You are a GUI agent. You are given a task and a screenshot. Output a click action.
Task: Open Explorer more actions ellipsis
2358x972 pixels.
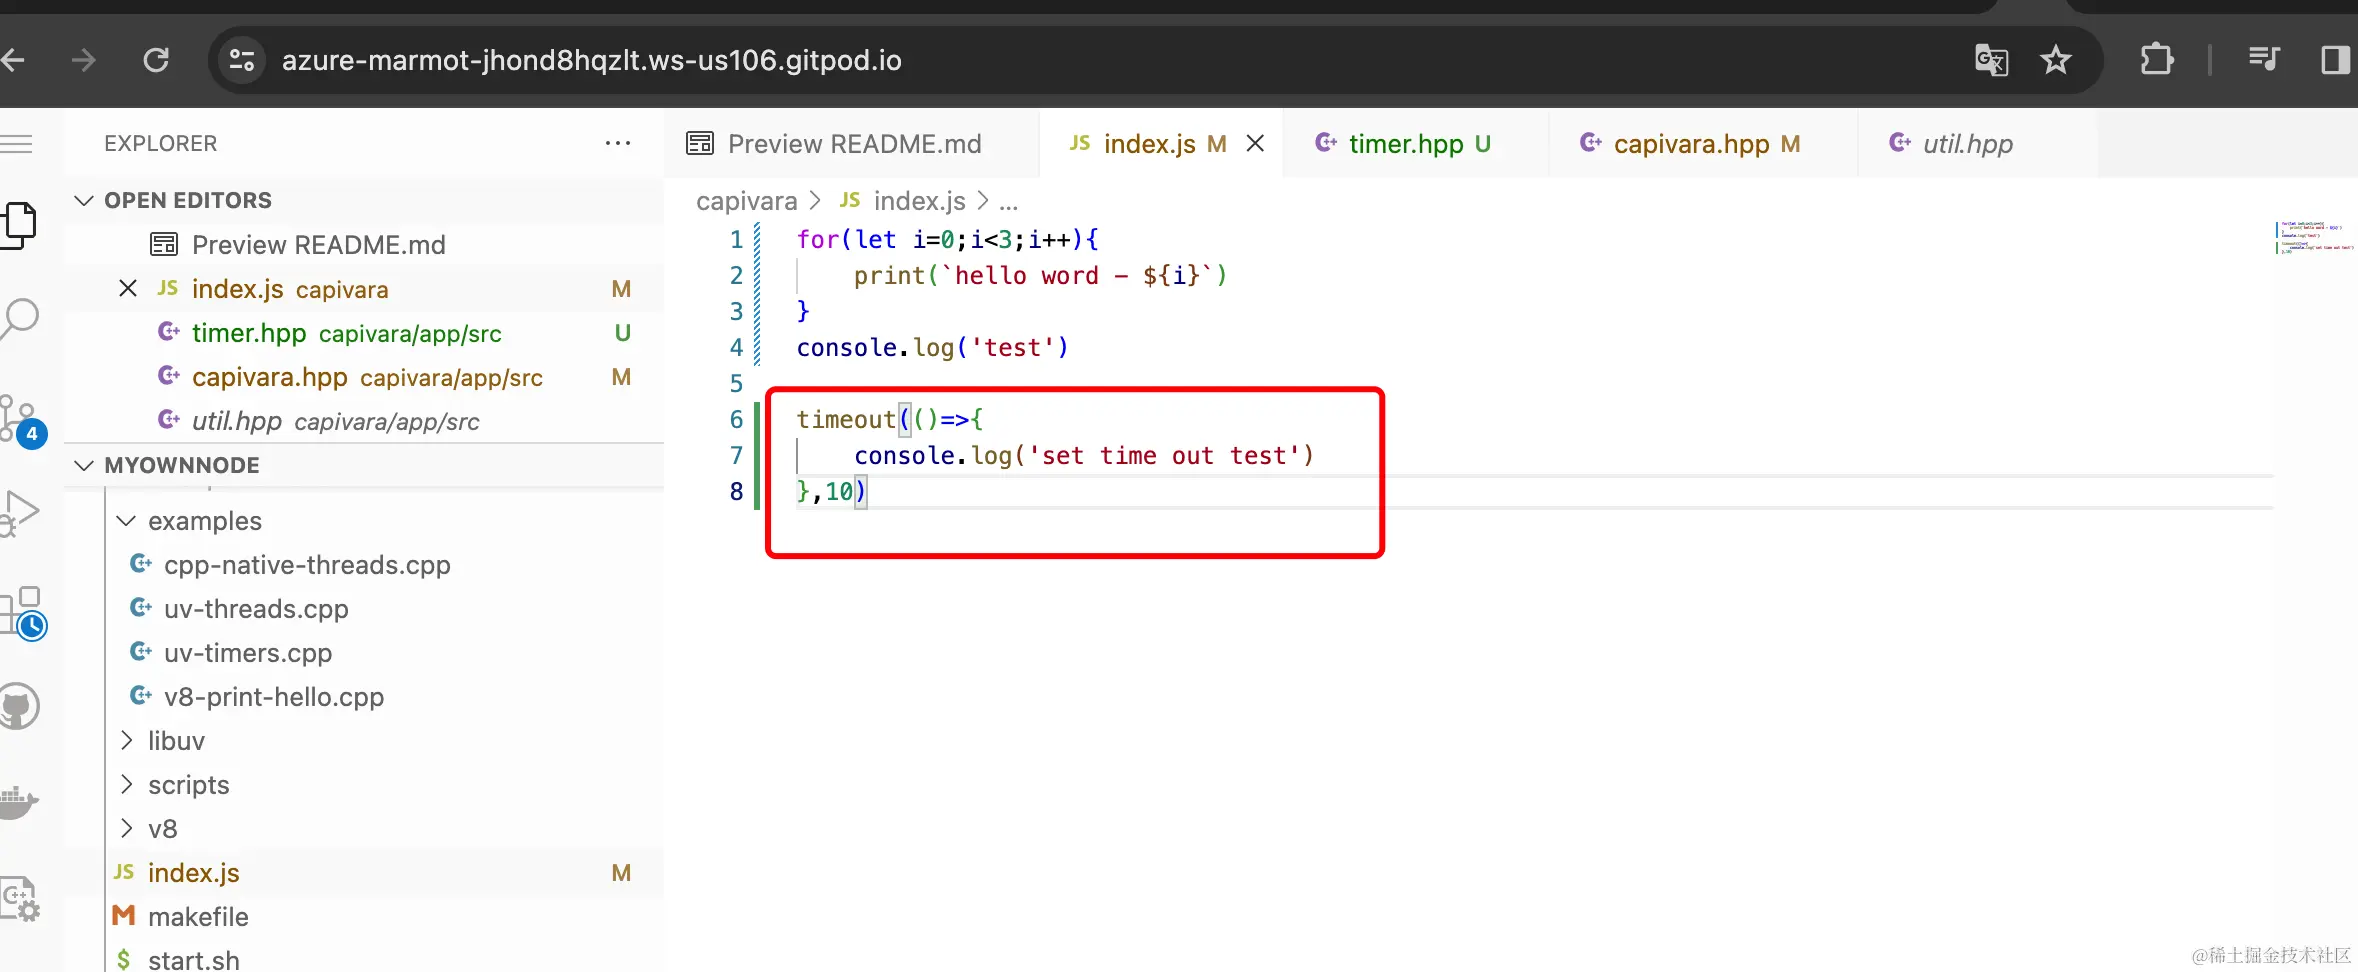pyautogui.click(x=618, y=143)
